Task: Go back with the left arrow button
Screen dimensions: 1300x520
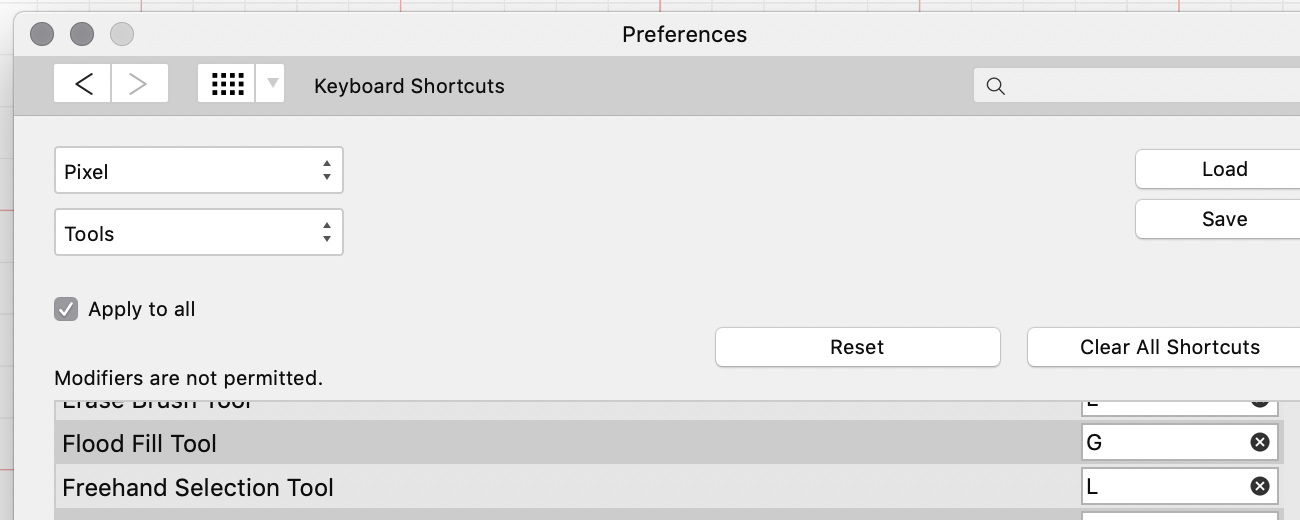Action: click(x=83, y=85)
